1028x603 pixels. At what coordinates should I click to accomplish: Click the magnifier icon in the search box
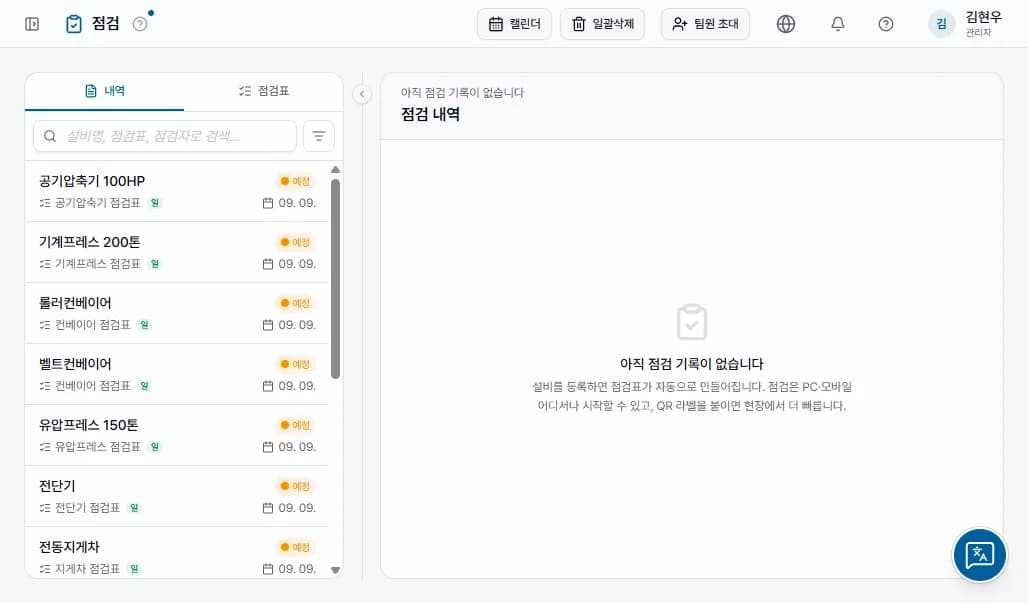coord(50,136)
